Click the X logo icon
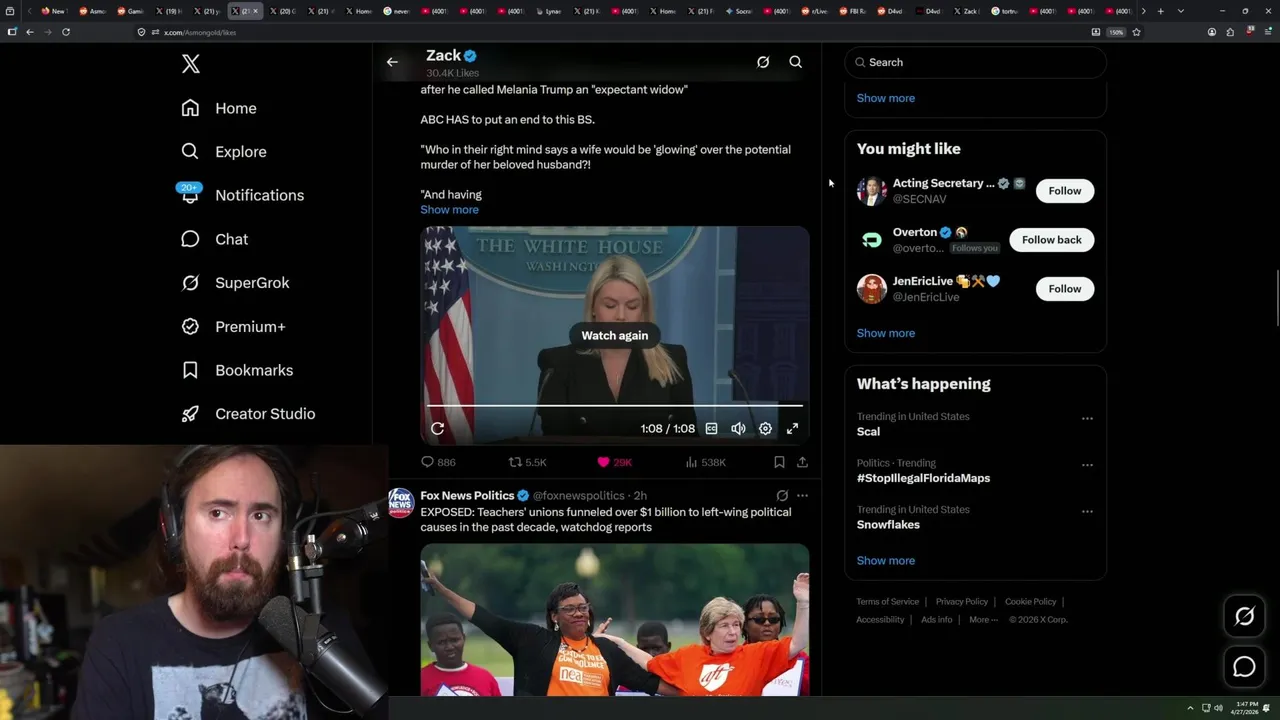The height and width of the screenshot is (720, 1280). point(191,64)
